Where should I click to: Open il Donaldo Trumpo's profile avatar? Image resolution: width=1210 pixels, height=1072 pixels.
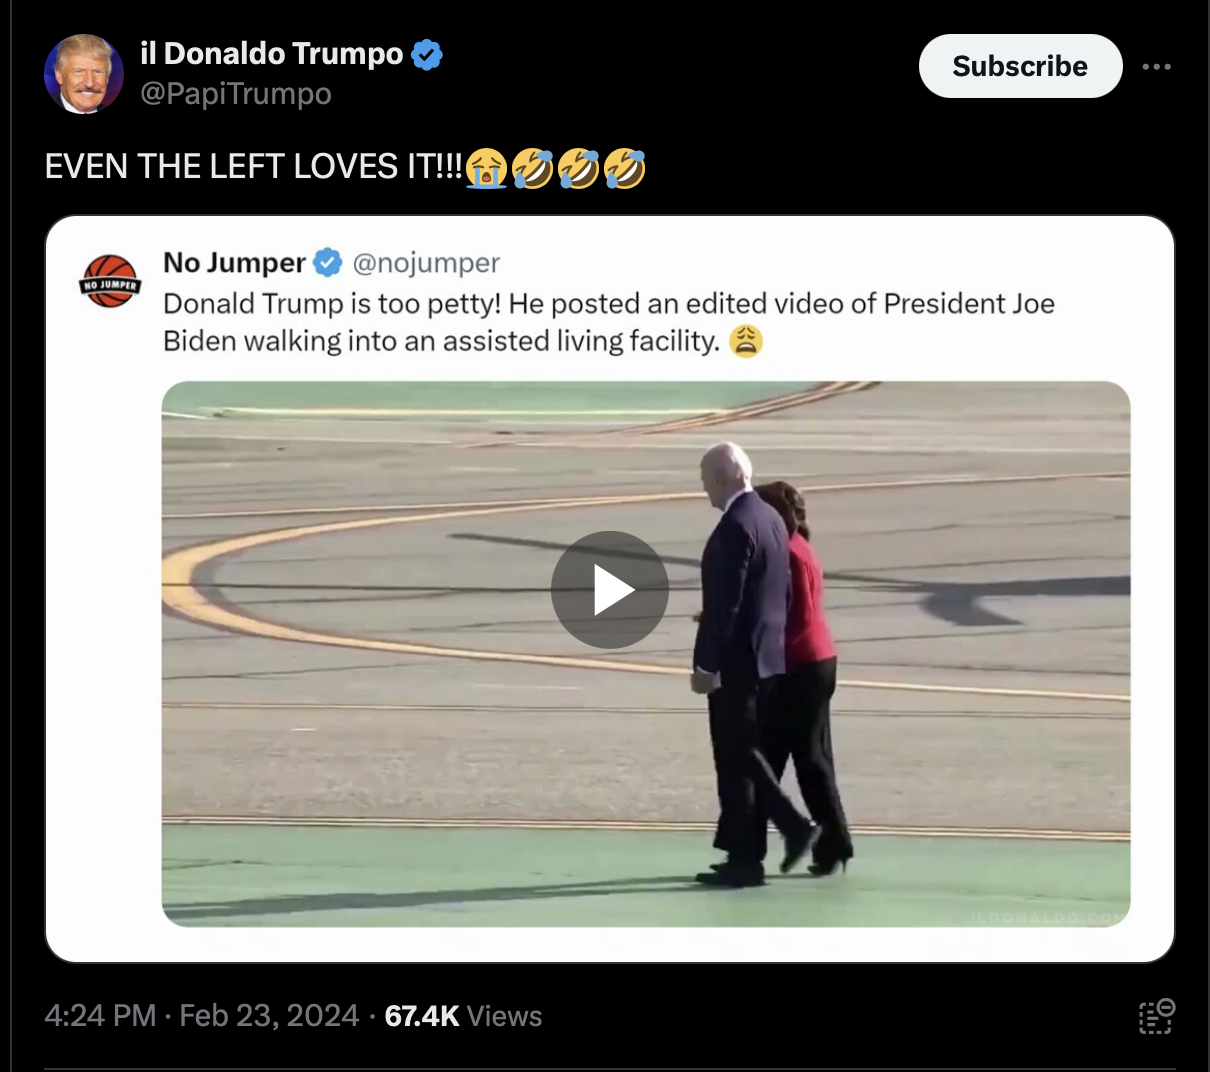(x=84, y=74)
